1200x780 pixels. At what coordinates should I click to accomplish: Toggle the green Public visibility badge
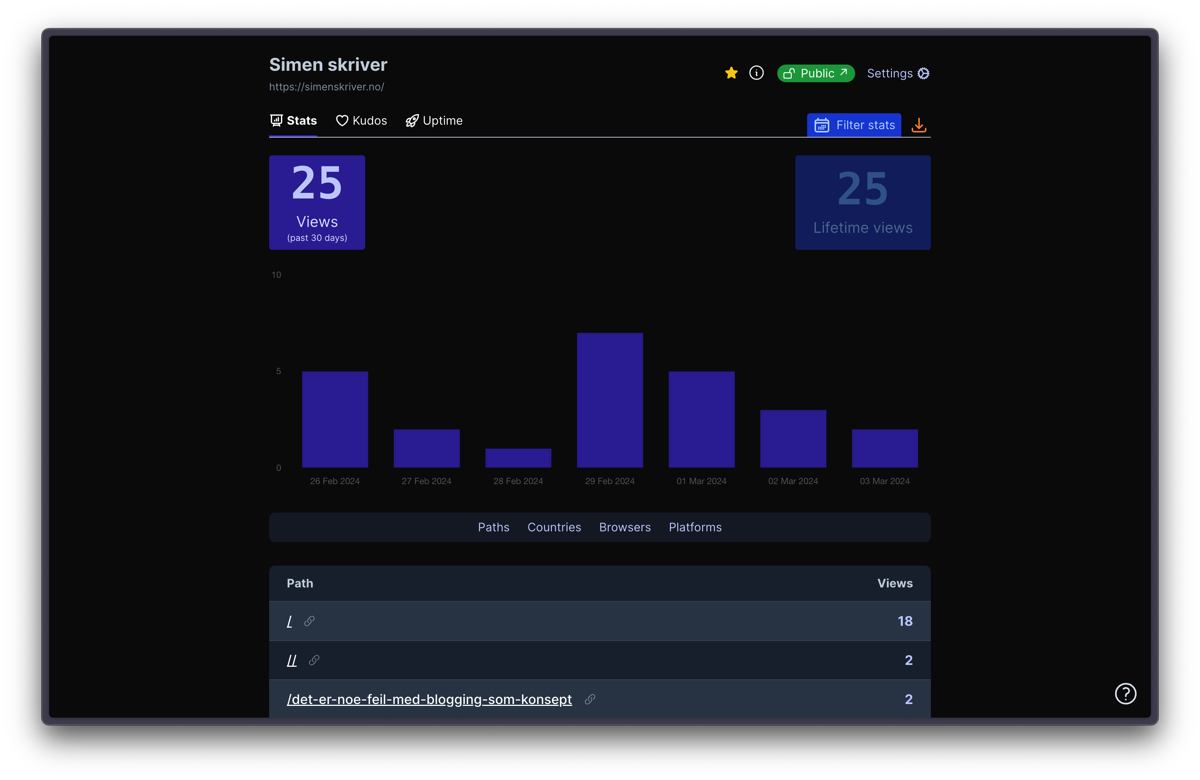pos(816,73)
